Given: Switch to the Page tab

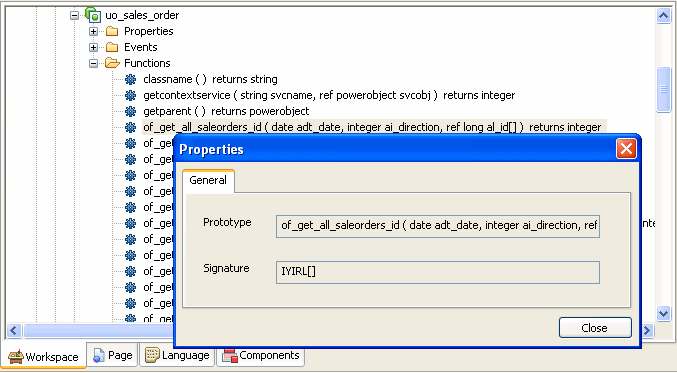Looking at the screenshot, I should click(112, 355).
